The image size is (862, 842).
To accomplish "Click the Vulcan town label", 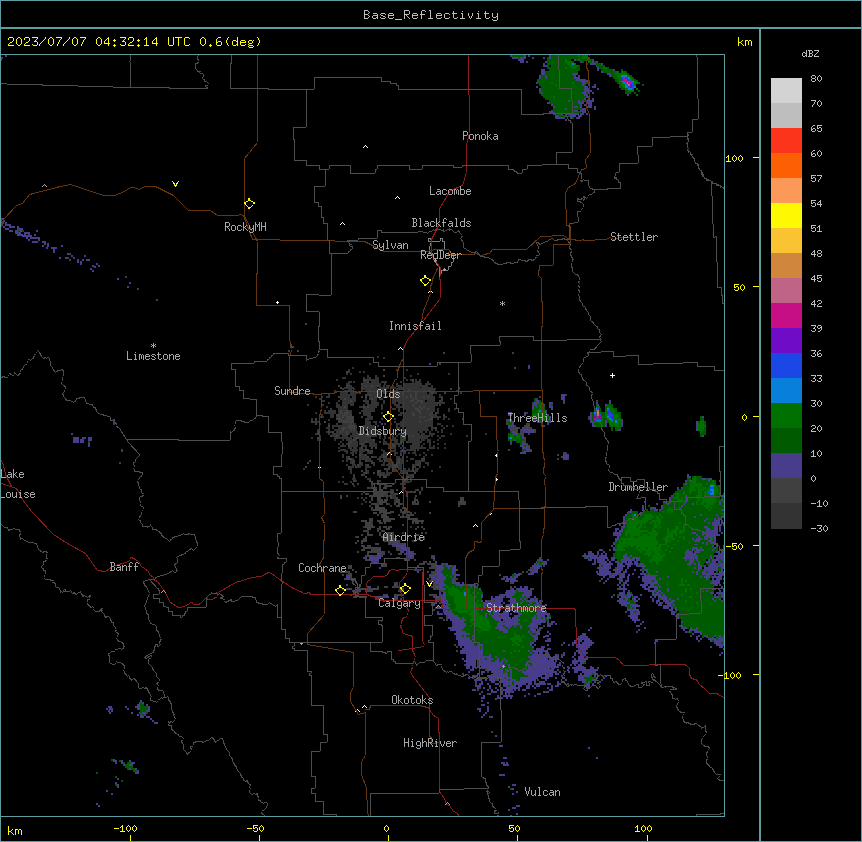I will (x=543, y=792).
